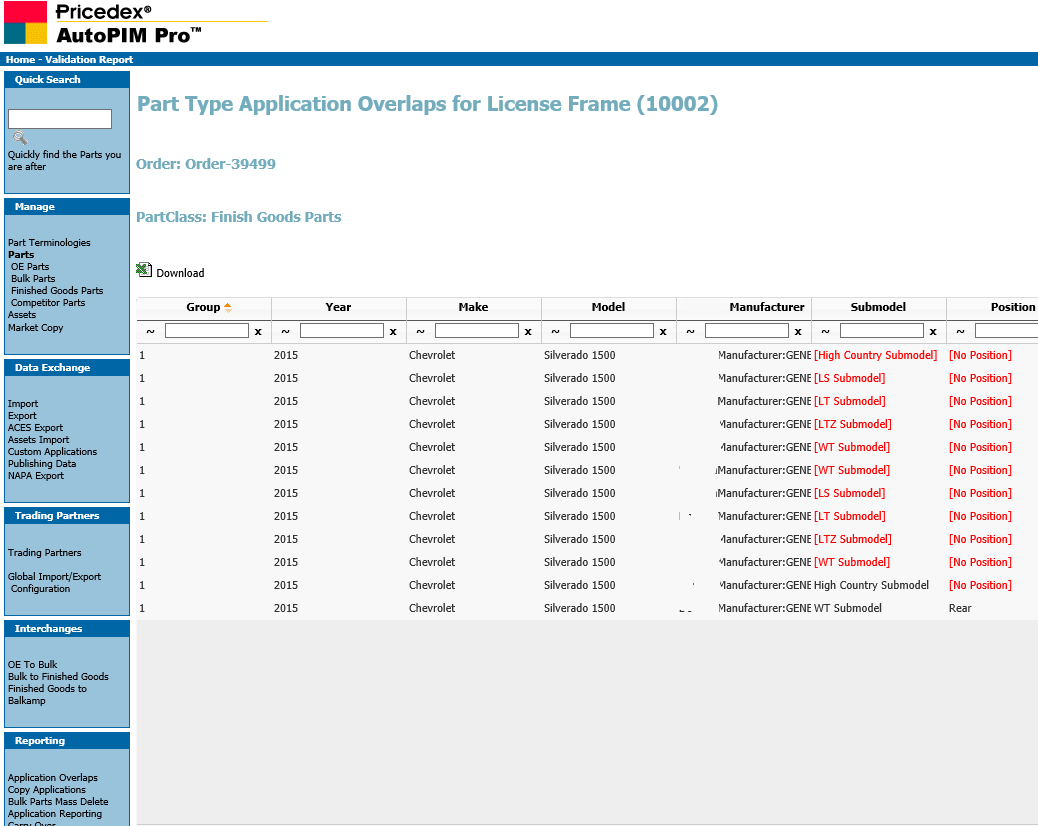Click red [High Country Submodel] cell
Viewport: 1038px width, 826px height.
[875, 355]
